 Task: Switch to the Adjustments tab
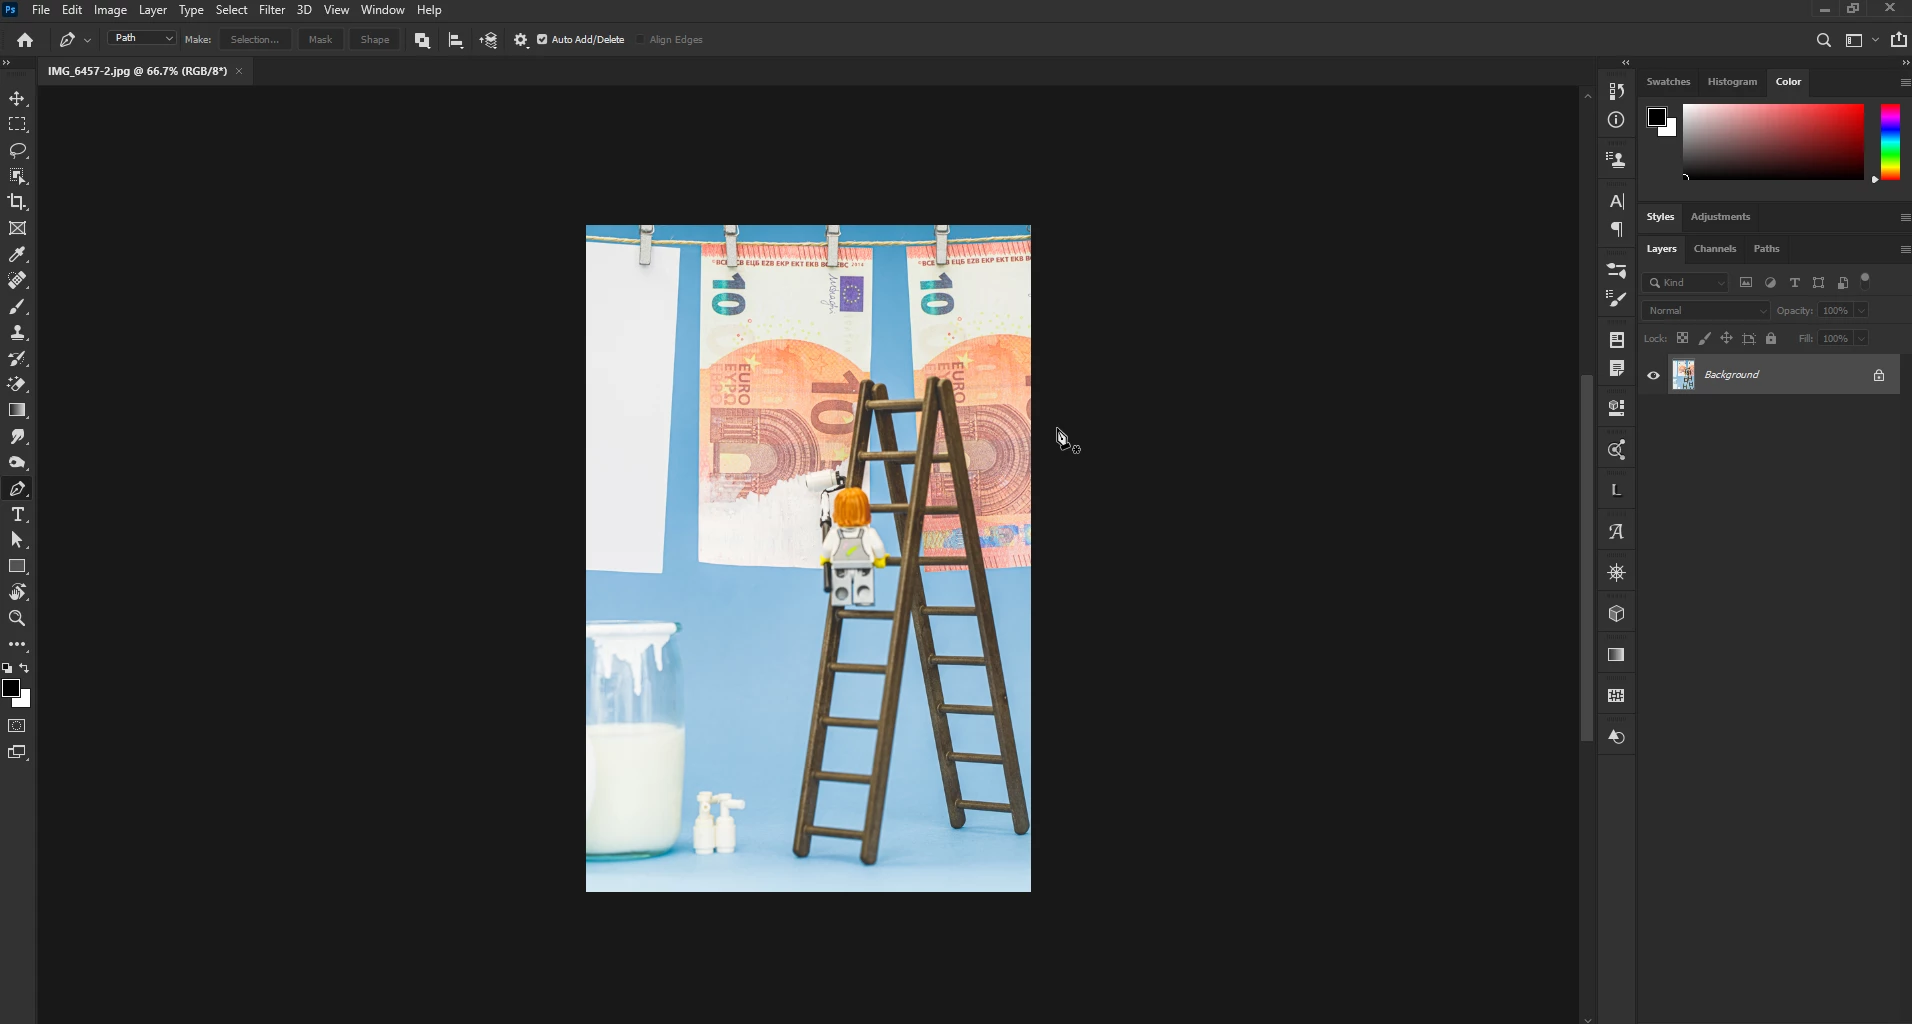(1720, 217)
